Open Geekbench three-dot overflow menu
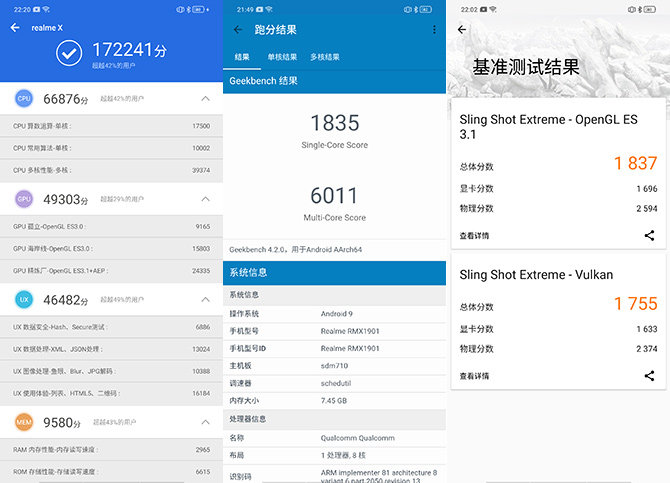The height and width of the screenshot is (483, 670). [x=434, y=29]
